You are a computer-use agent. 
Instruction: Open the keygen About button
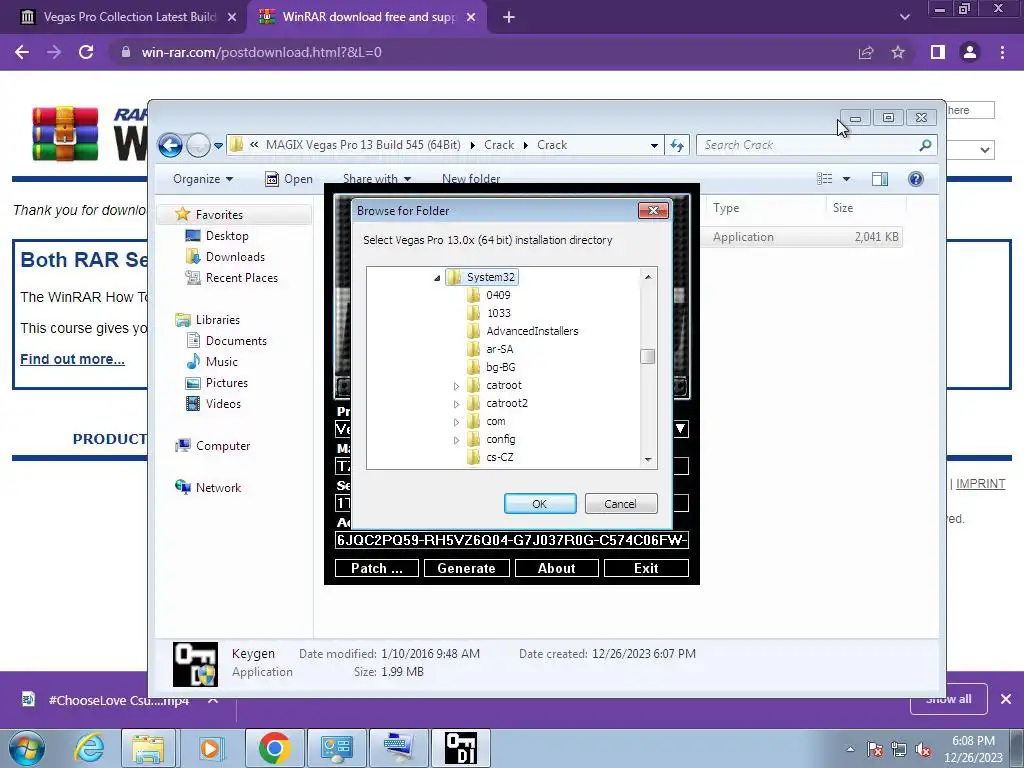556,568
